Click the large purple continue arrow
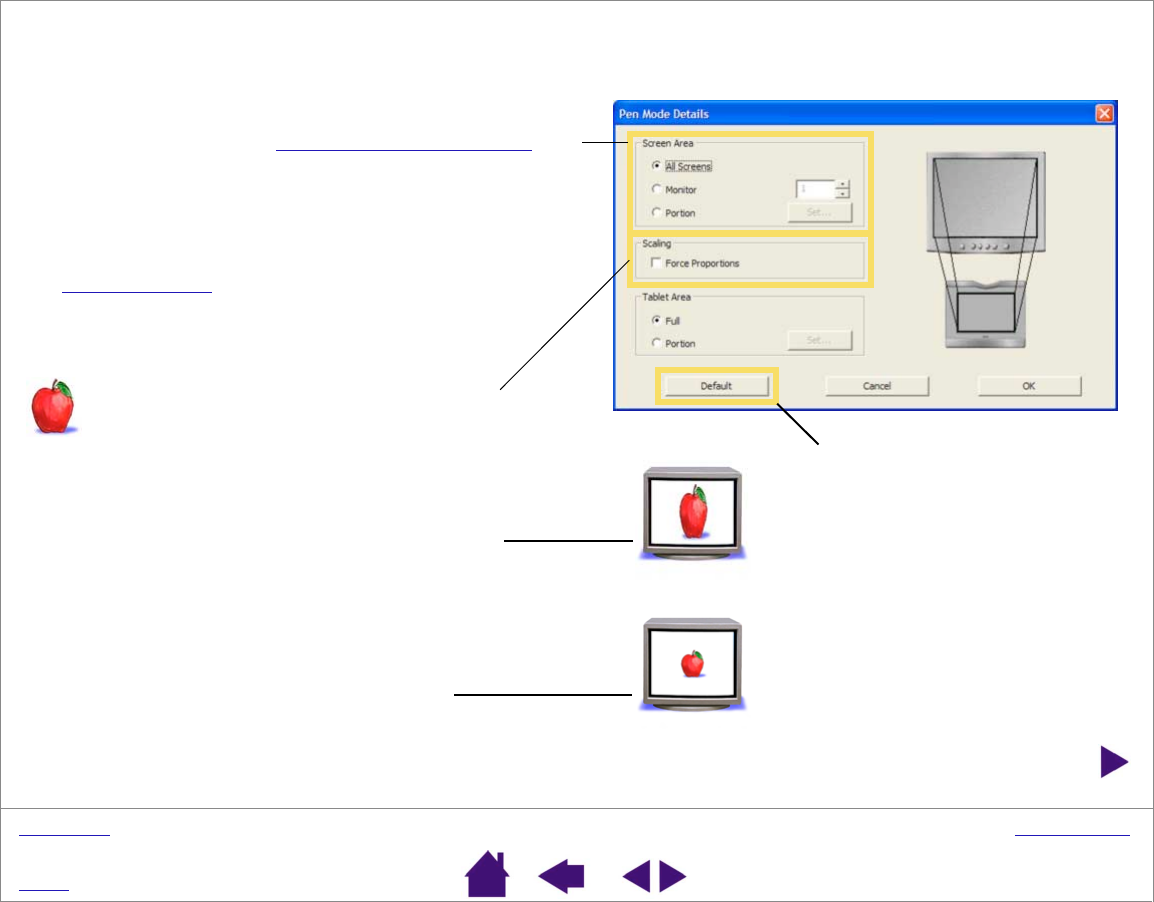 [1114, 761]
